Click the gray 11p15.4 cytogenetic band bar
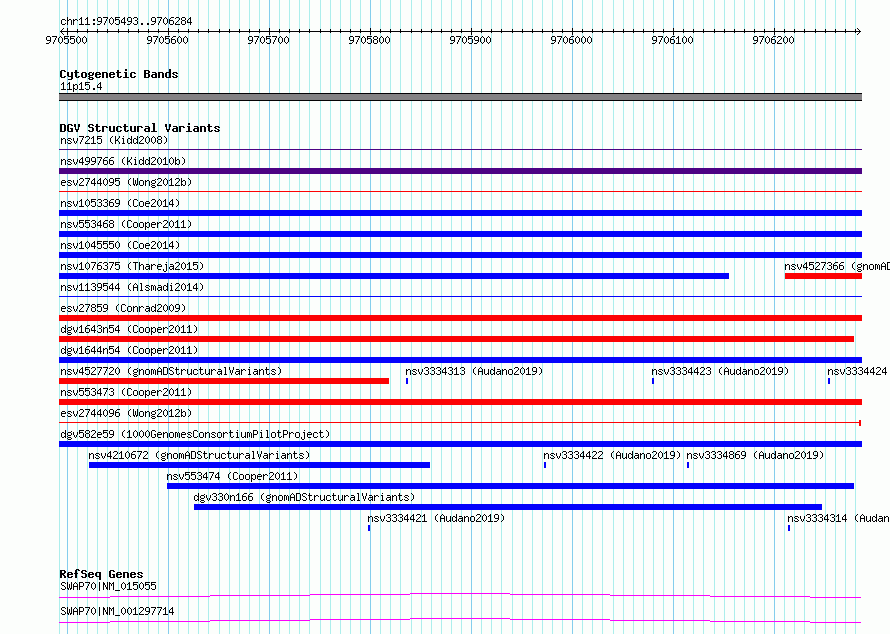This screenshot has width=890, height=634. tap(460, 97)
